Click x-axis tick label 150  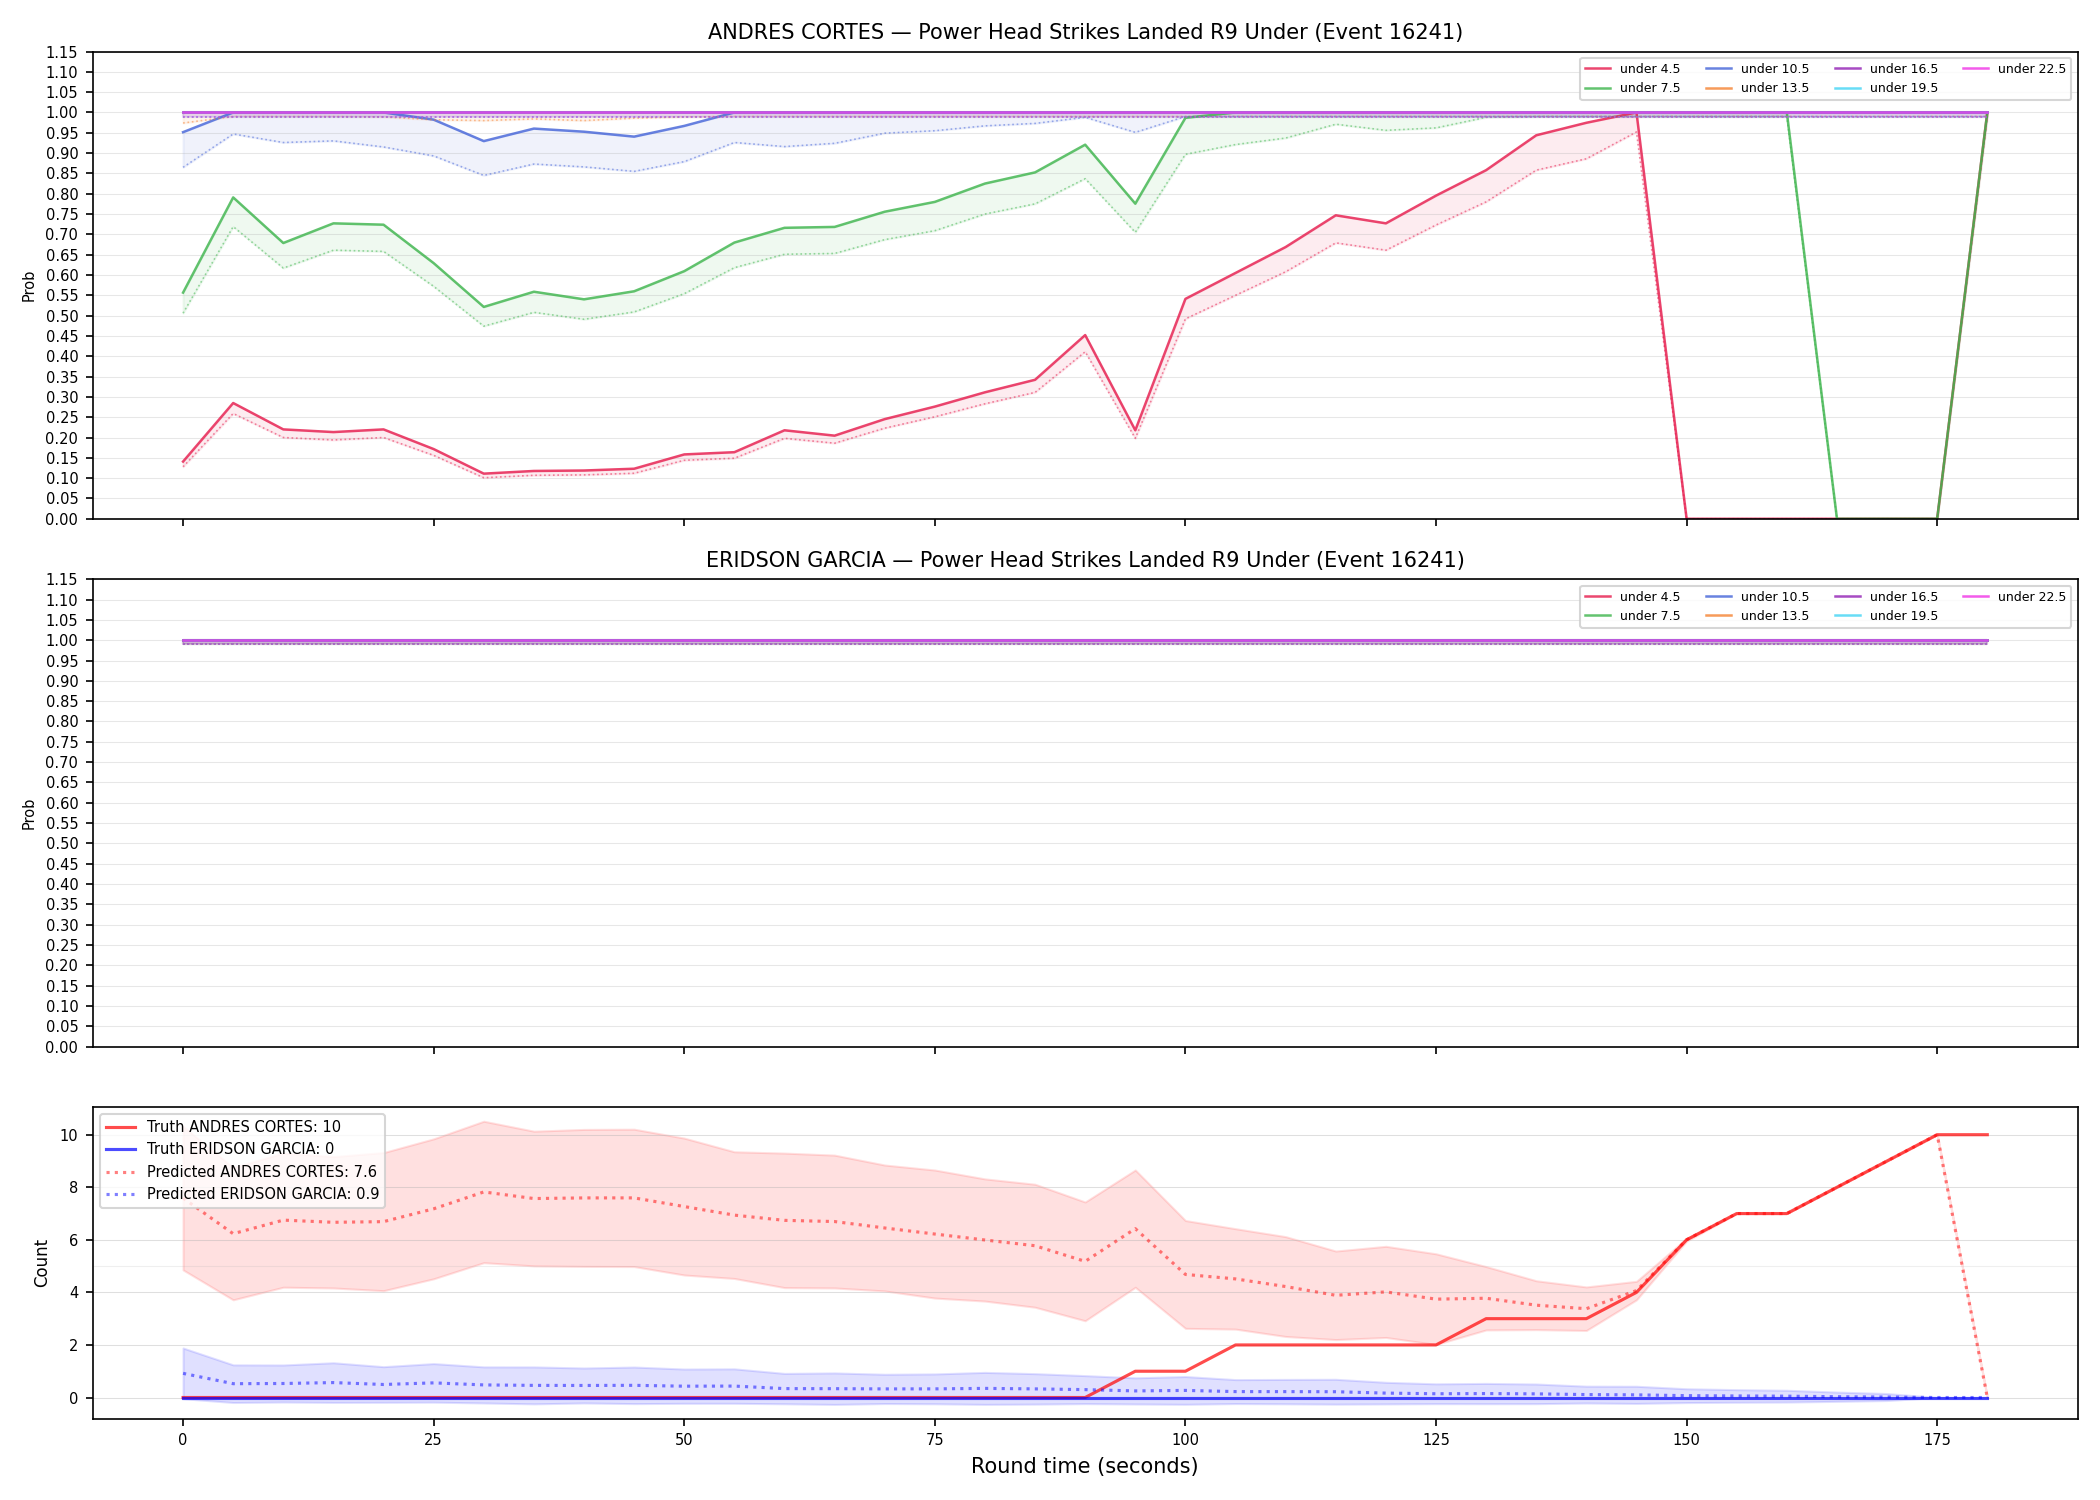[1687, 1440]
